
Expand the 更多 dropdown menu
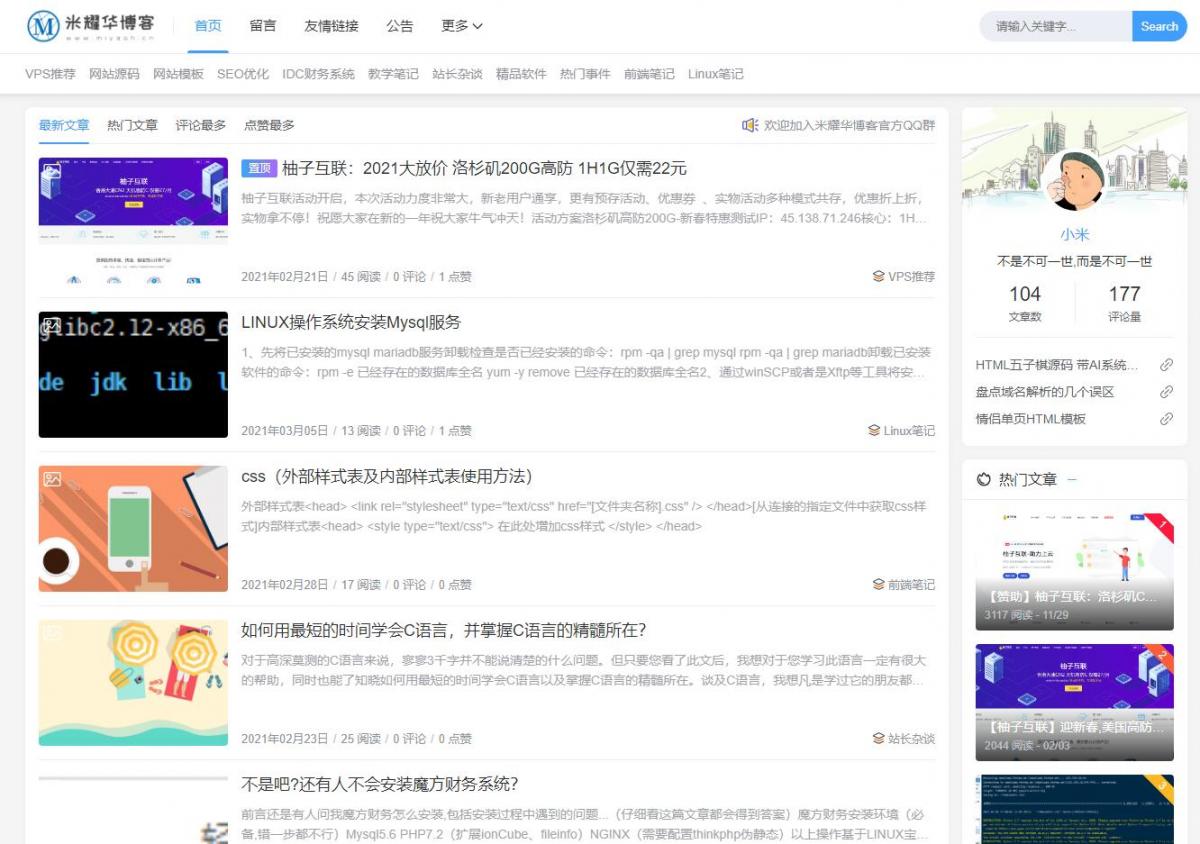click(x=461, y=27)
